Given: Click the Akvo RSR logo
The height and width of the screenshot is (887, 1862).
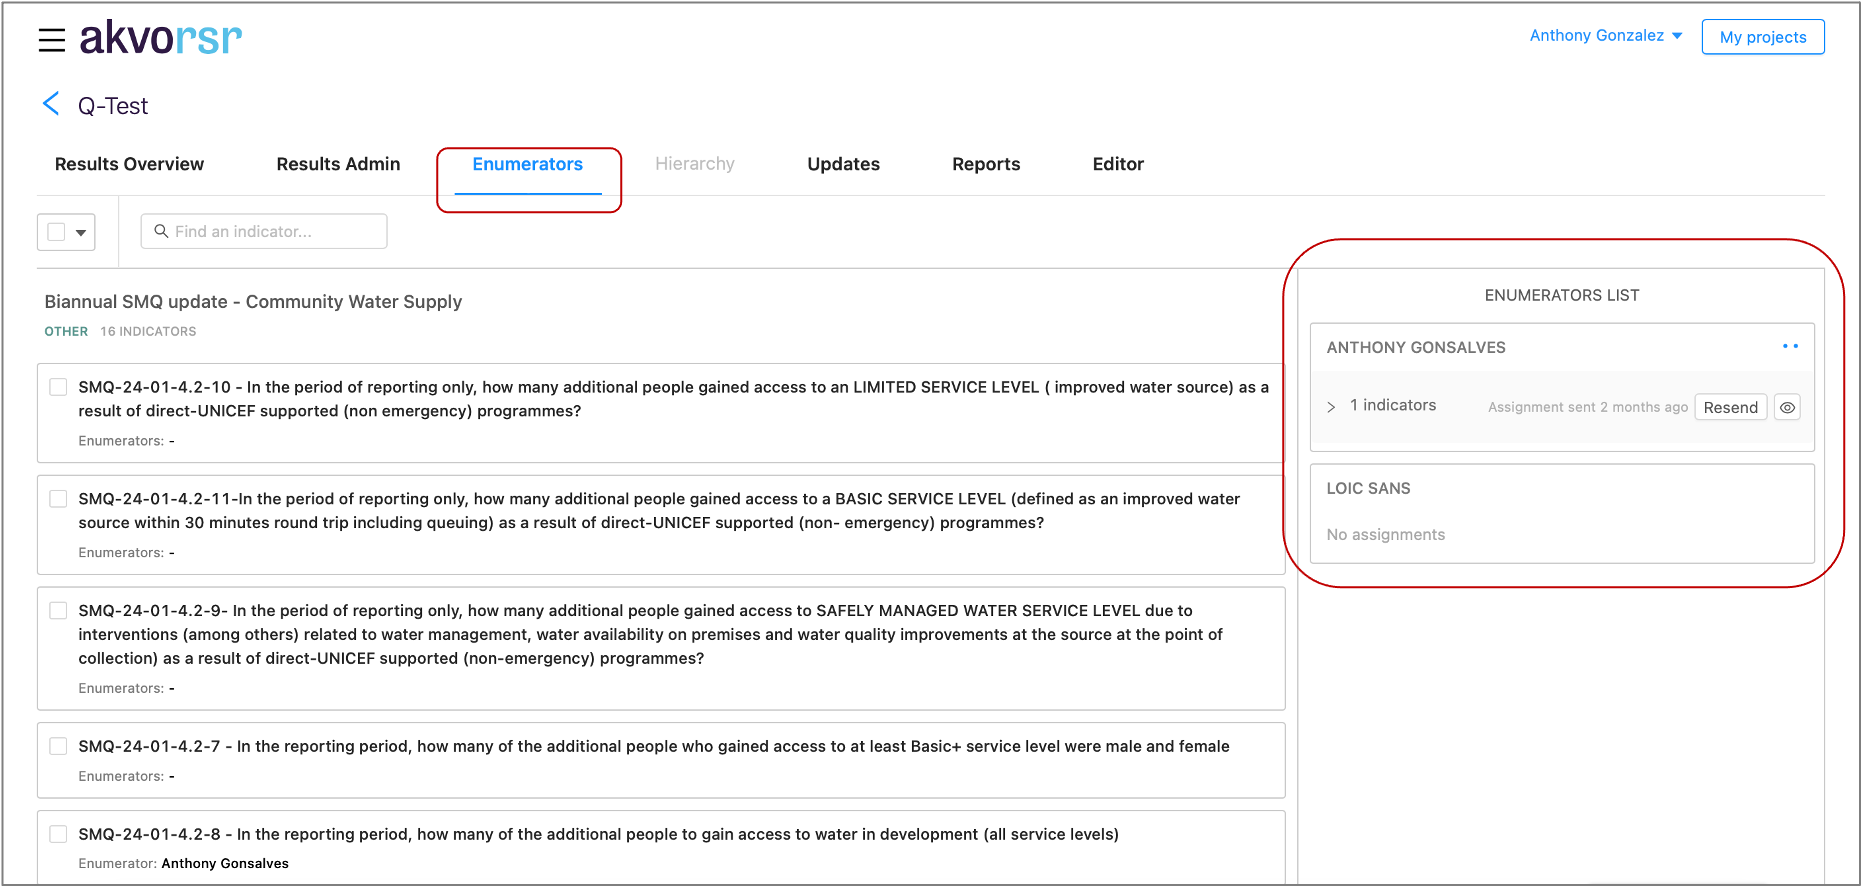Looking at the screenshot, I should coord(161,38).
